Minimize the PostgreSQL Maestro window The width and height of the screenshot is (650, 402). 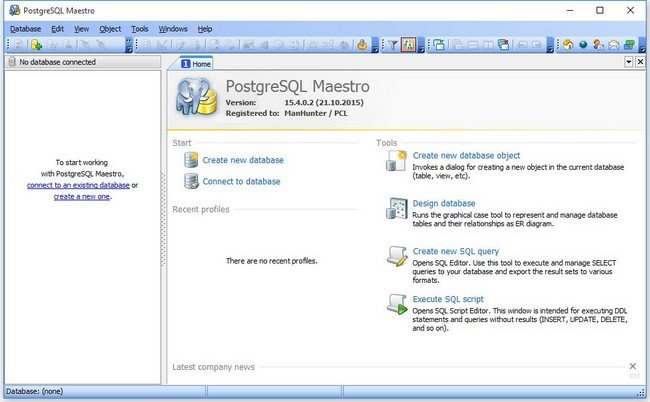pos(570,10)
